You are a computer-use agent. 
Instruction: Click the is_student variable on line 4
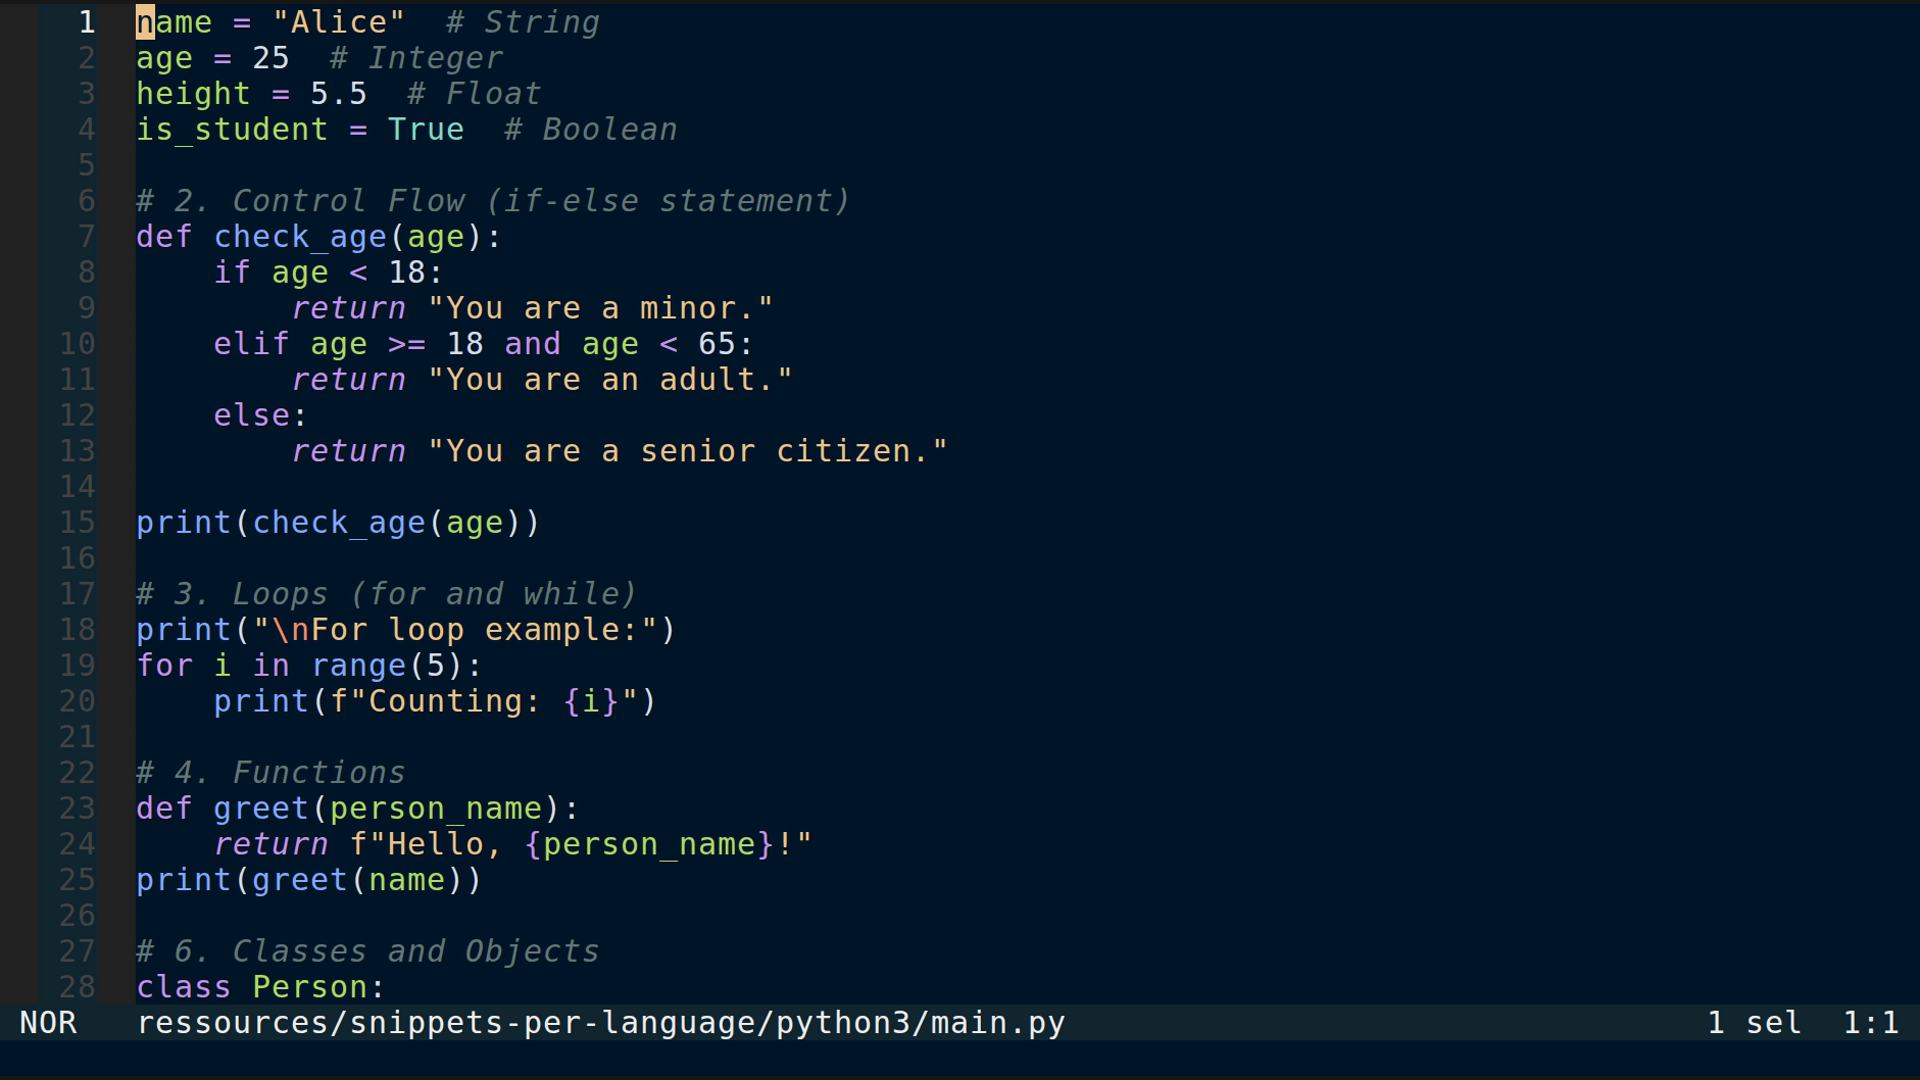coord(230,129)
